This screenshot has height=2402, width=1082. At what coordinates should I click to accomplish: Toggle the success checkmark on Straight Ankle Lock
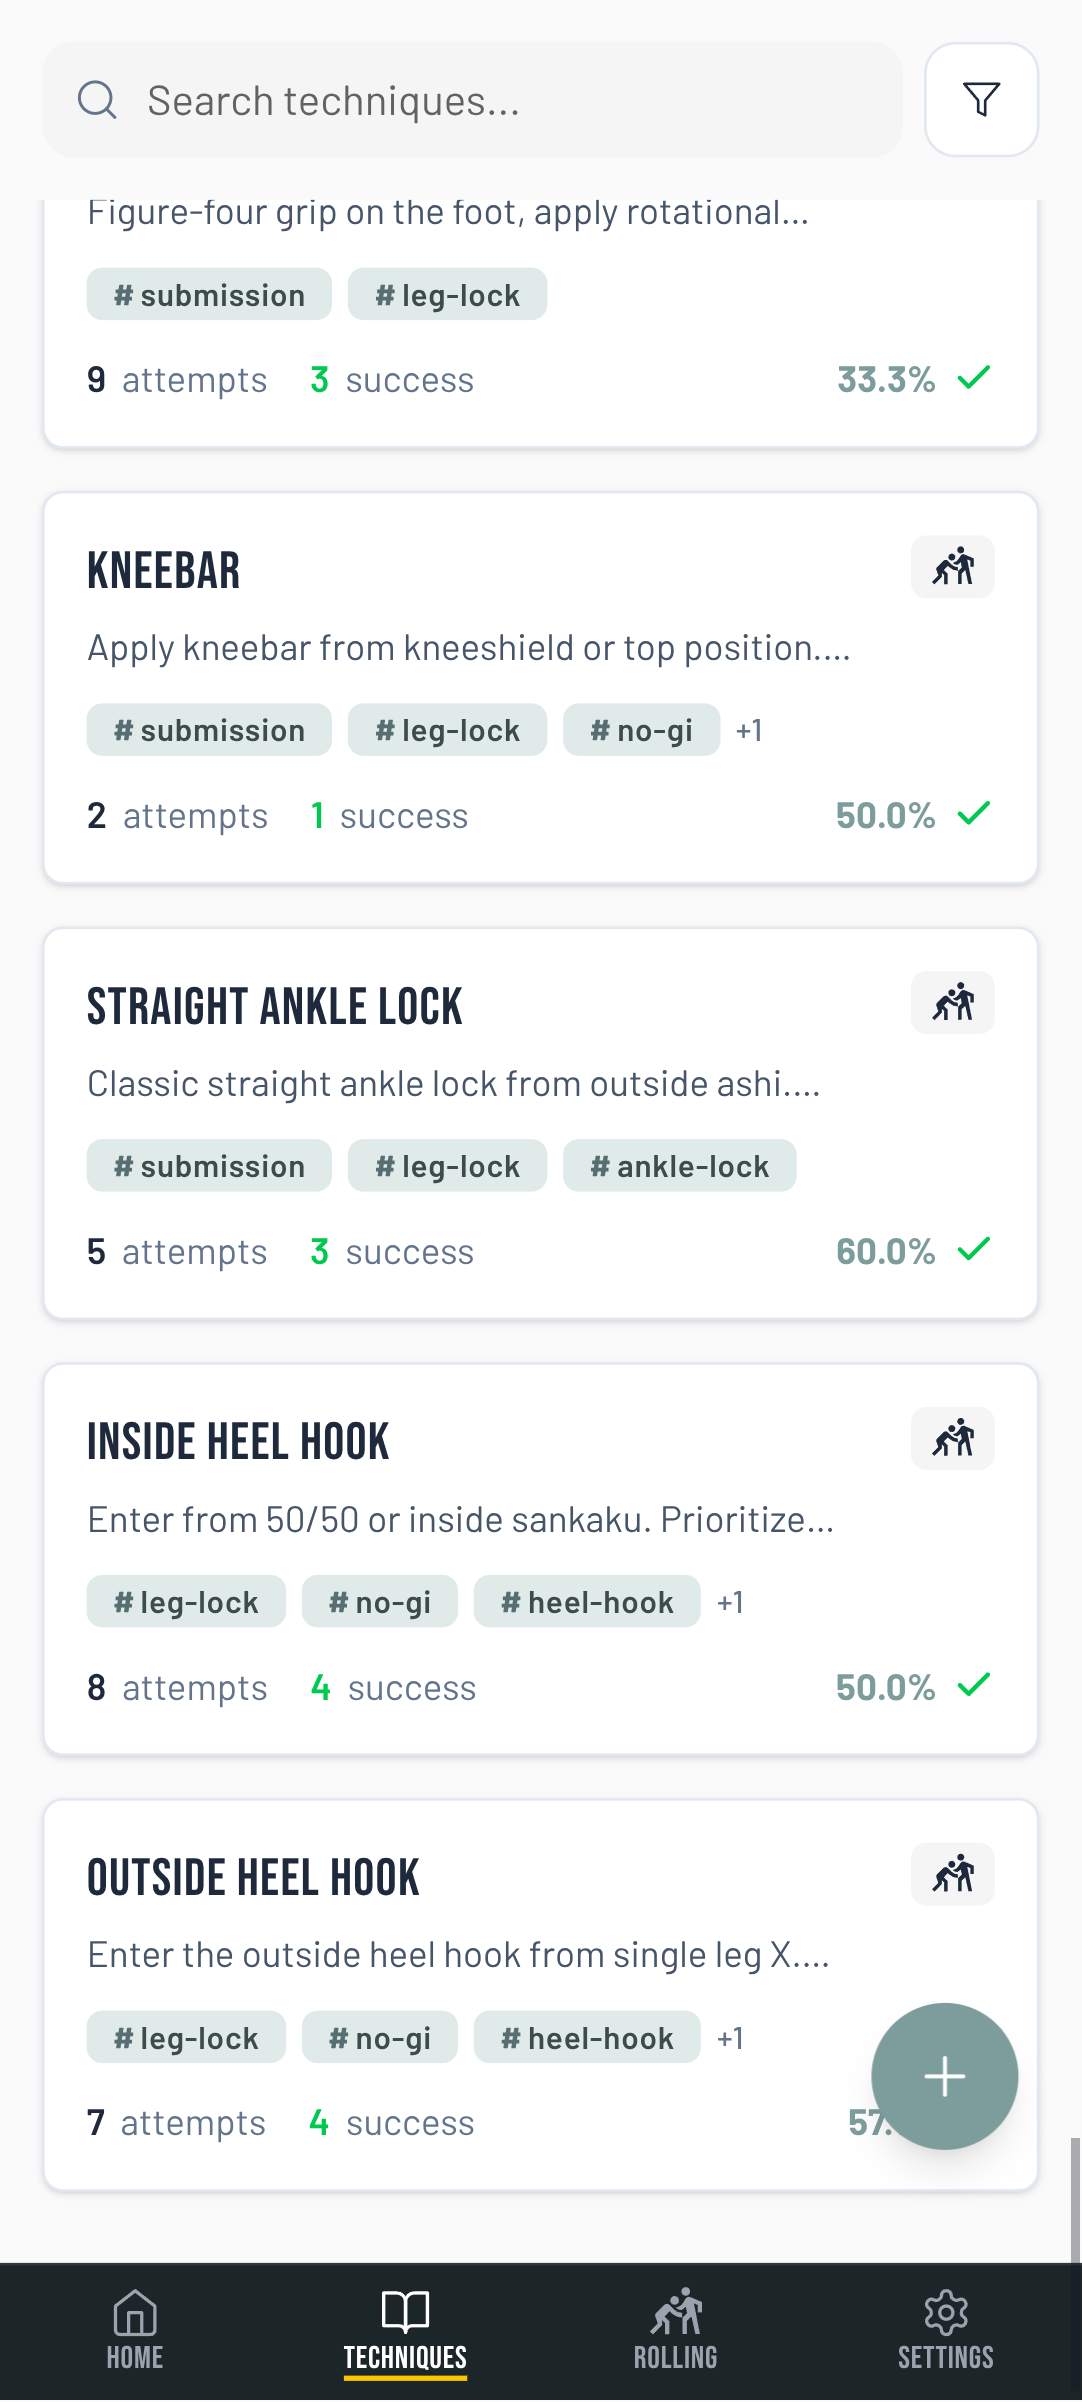tap(973, 1249)
